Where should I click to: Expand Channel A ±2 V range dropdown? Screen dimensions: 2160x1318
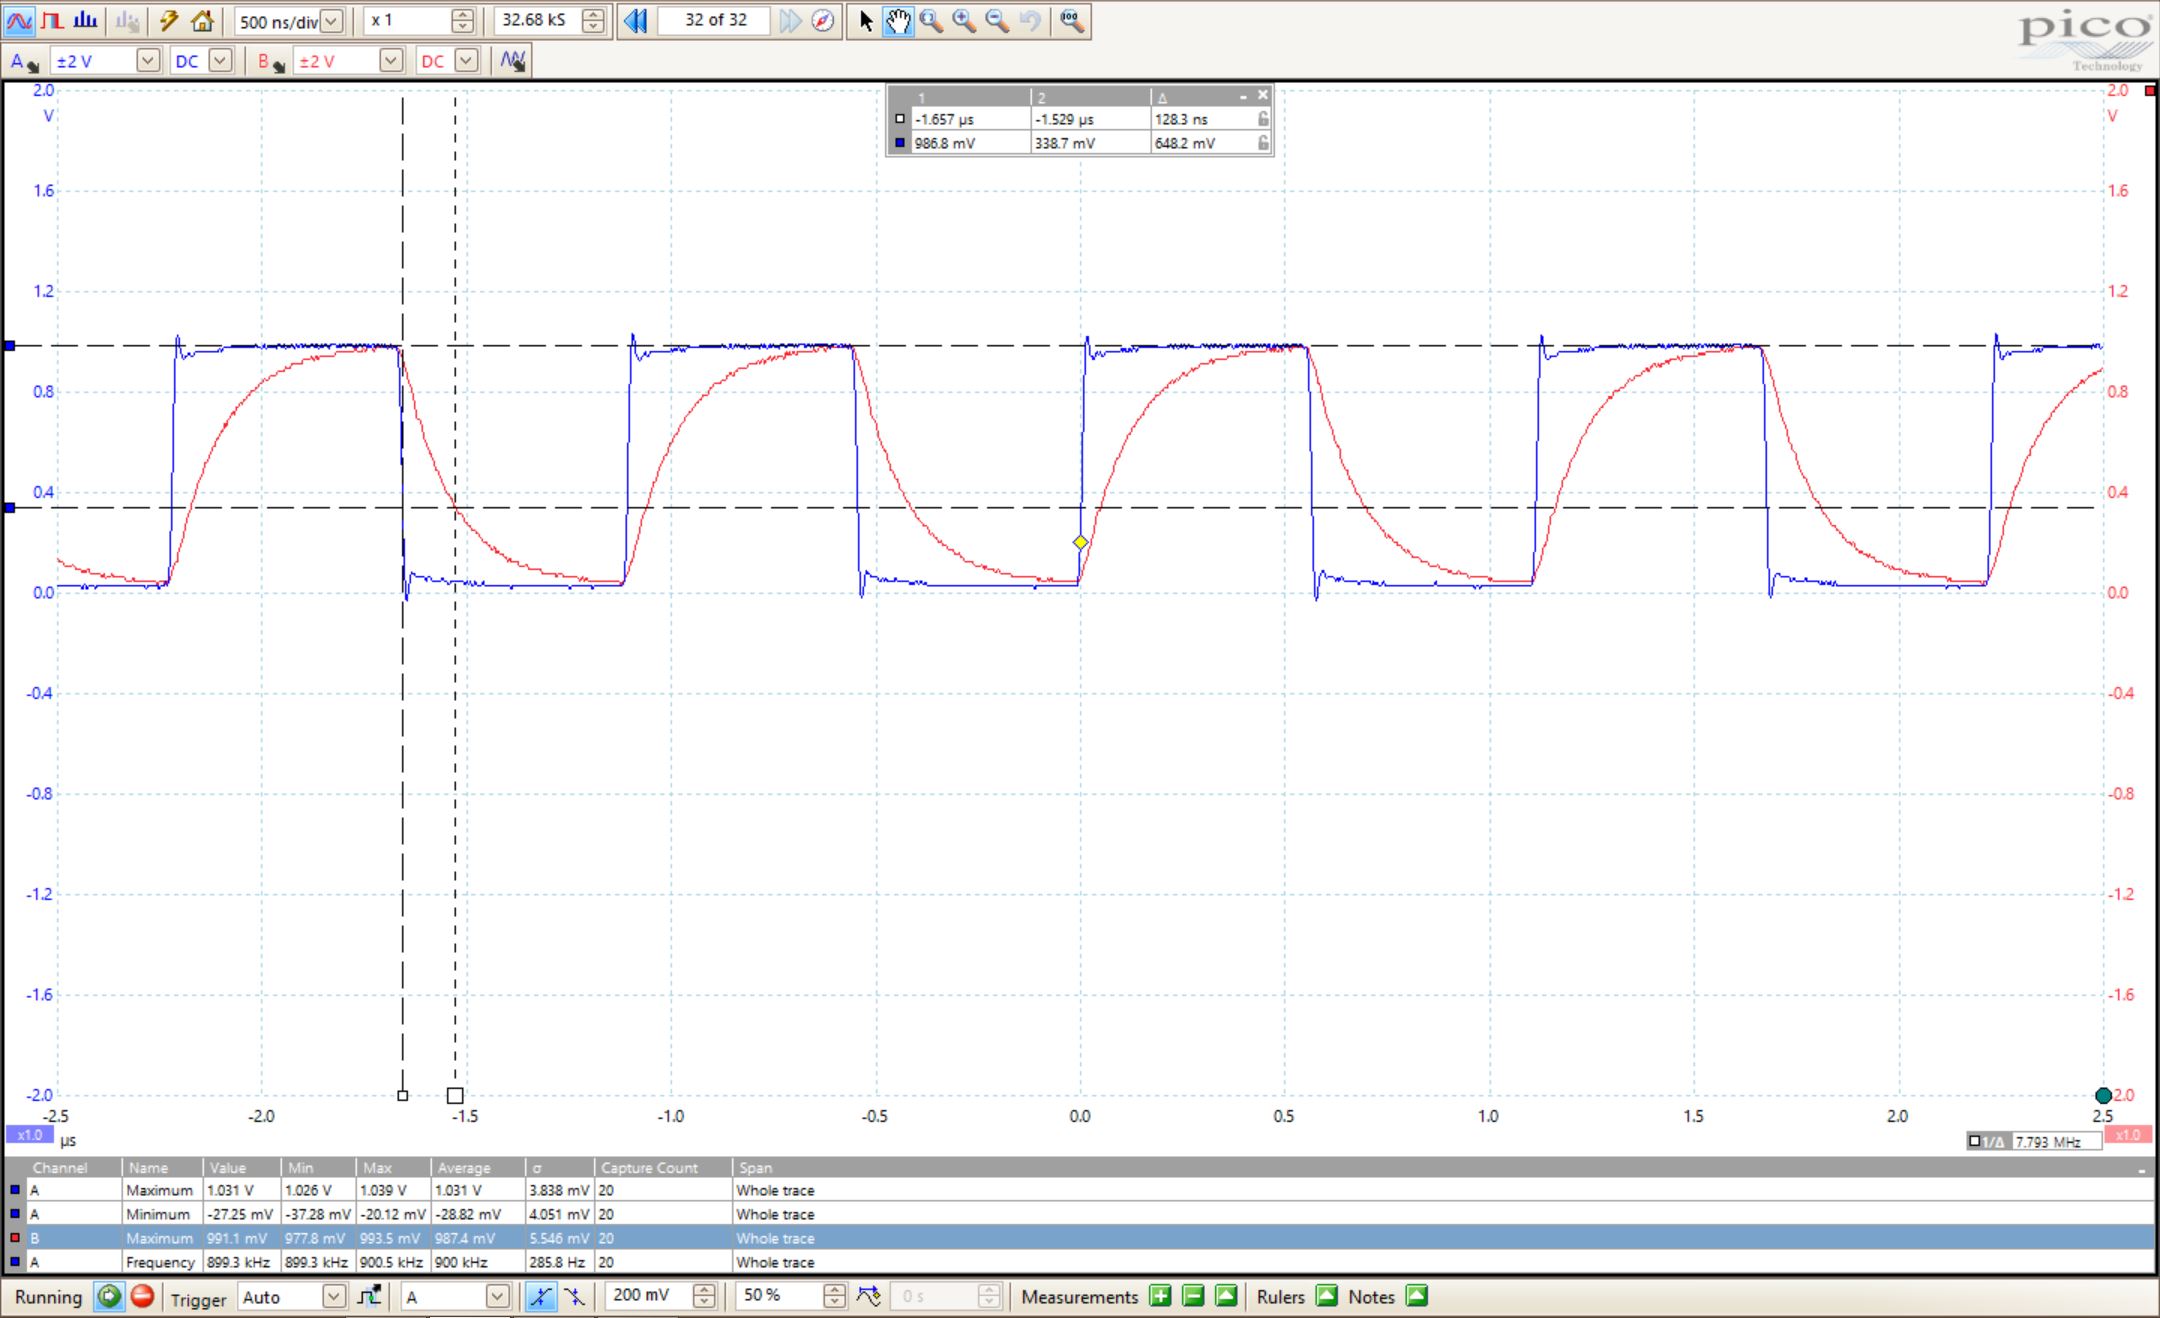pos(147,61)
